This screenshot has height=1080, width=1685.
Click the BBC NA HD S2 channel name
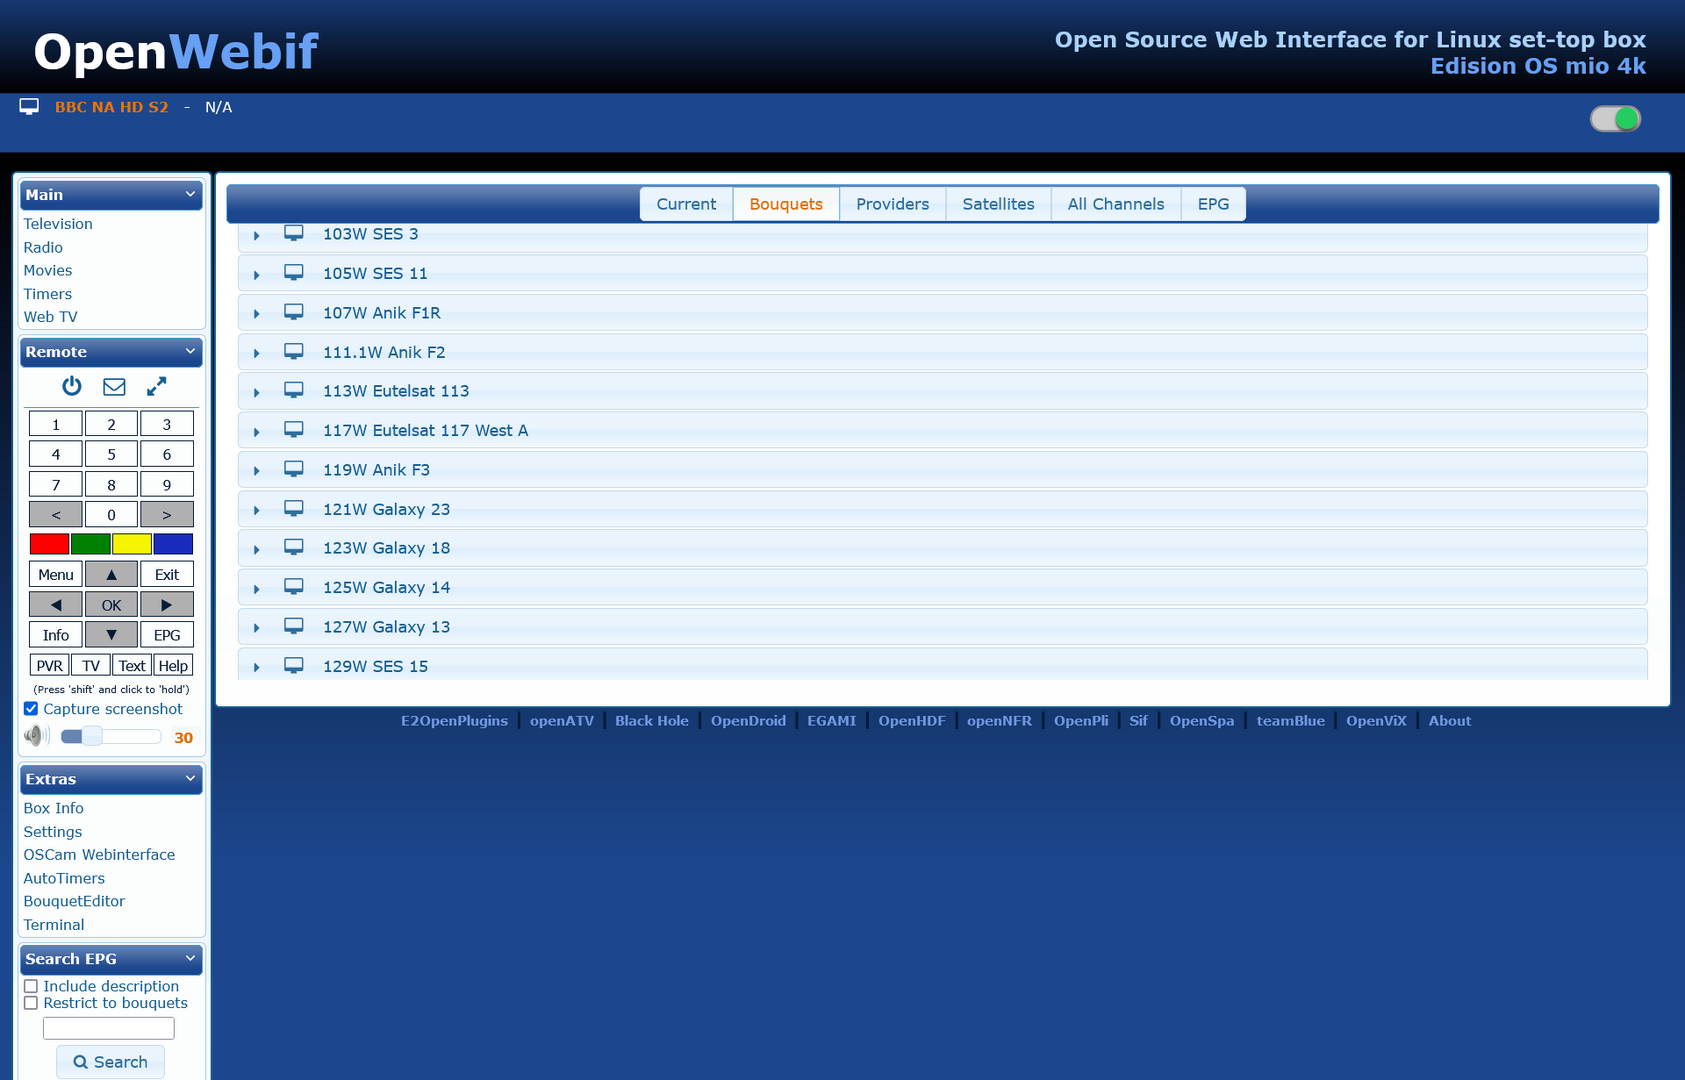(112, 107)
